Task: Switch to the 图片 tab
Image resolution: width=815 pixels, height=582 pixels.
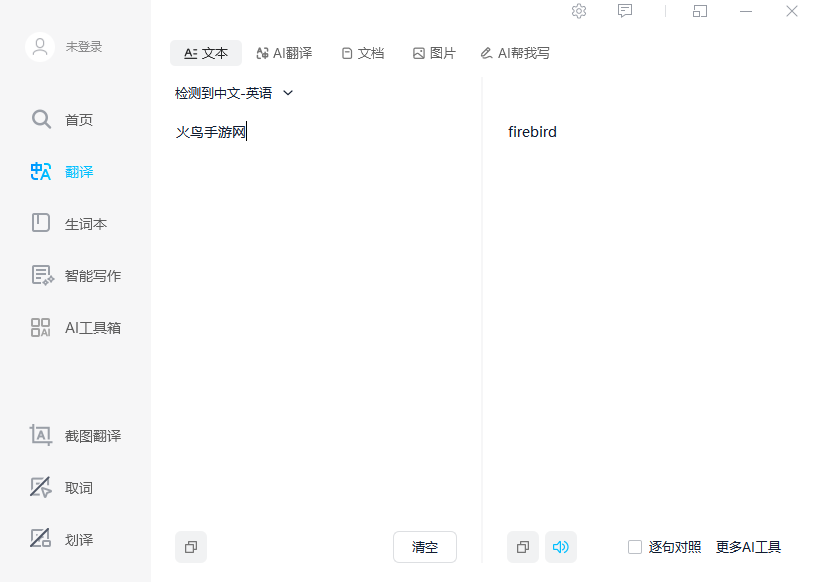Action: 435,53
